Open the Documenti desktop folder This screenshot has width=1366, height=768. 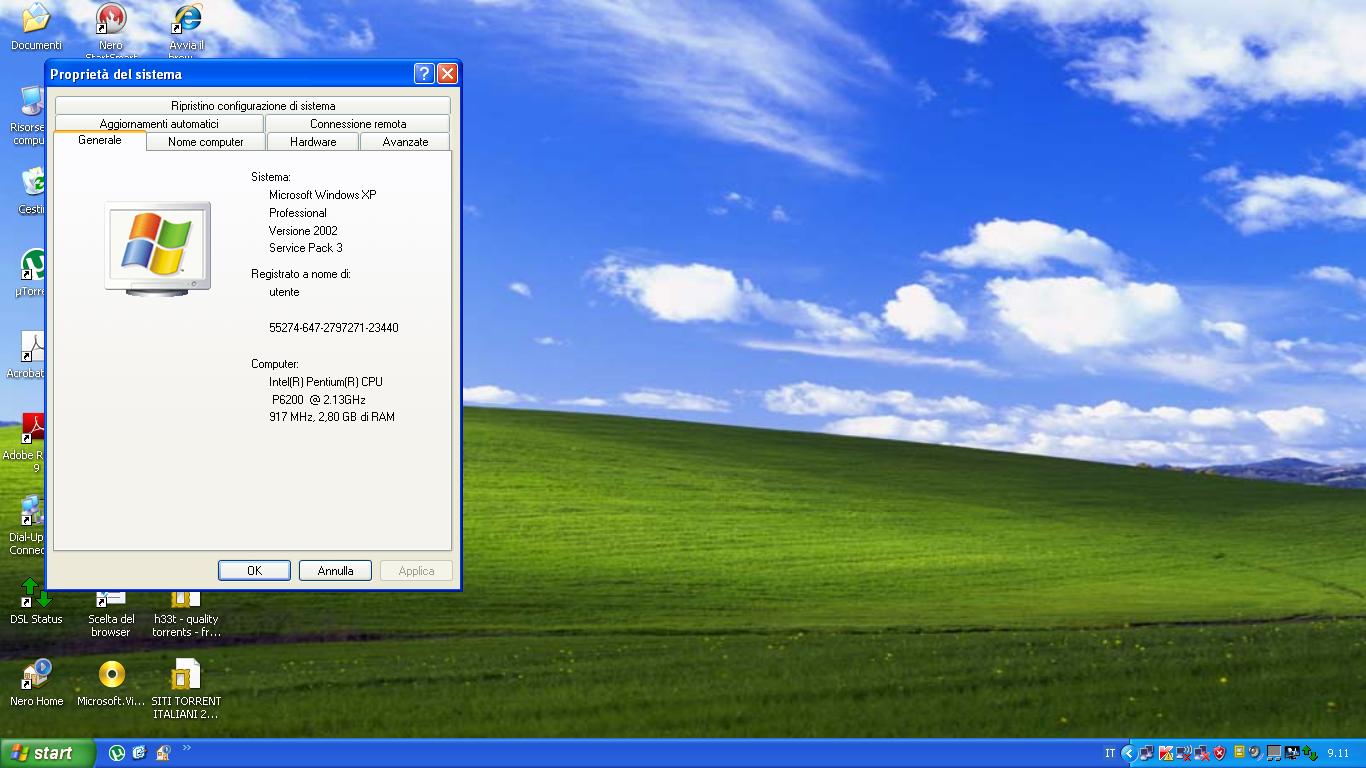pos(36,27)
